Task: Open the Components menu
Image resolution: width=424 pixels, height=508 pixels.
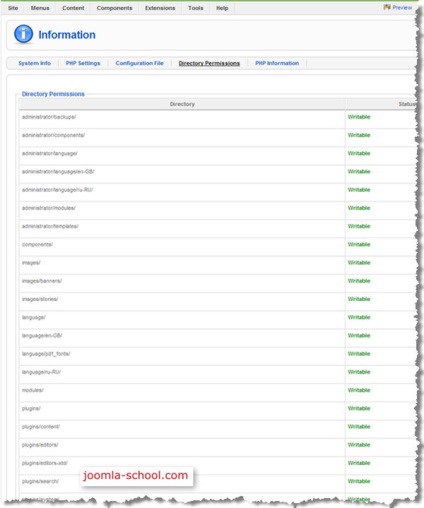Action: [114, 8]
